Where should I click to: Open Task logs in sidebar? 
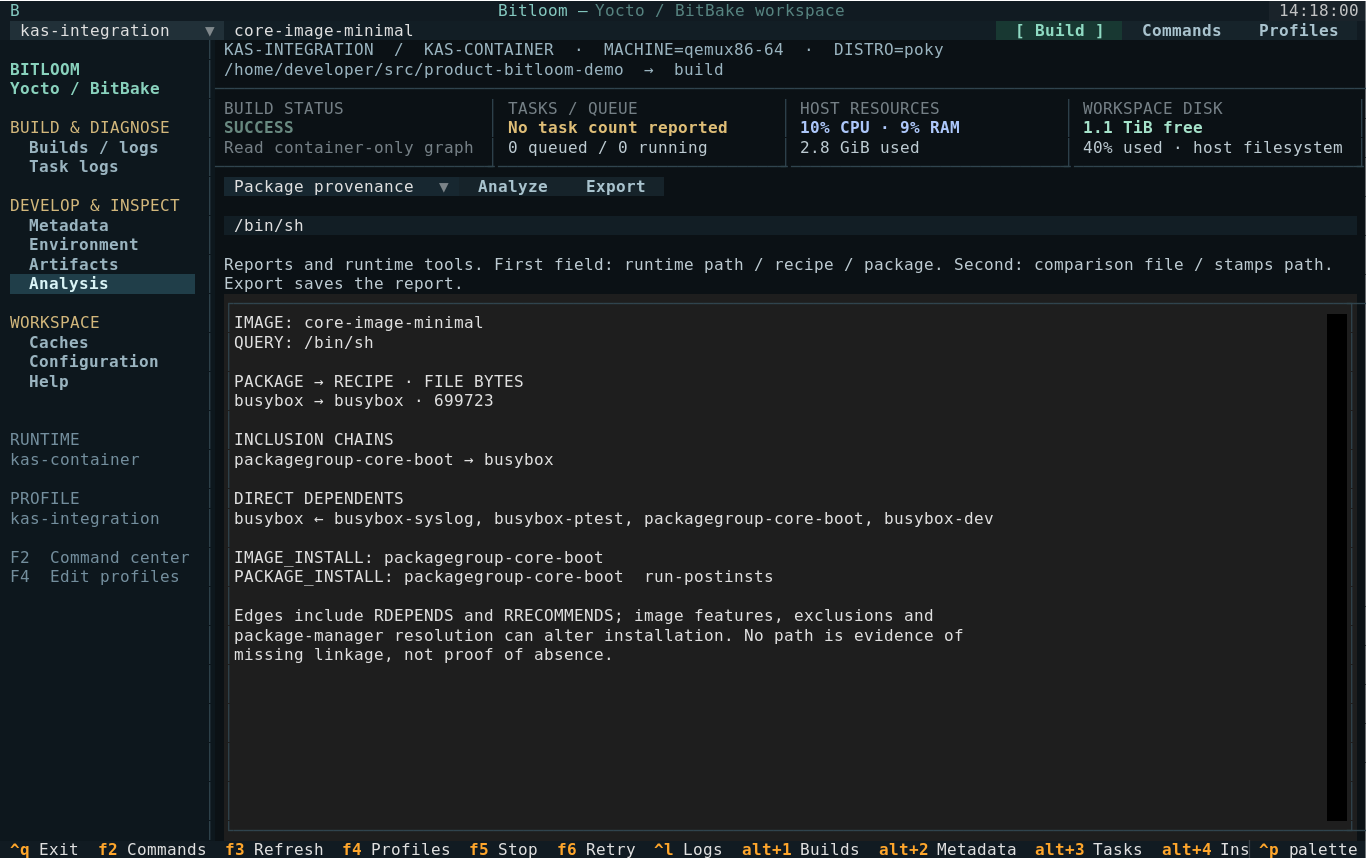tap(73, 167)
